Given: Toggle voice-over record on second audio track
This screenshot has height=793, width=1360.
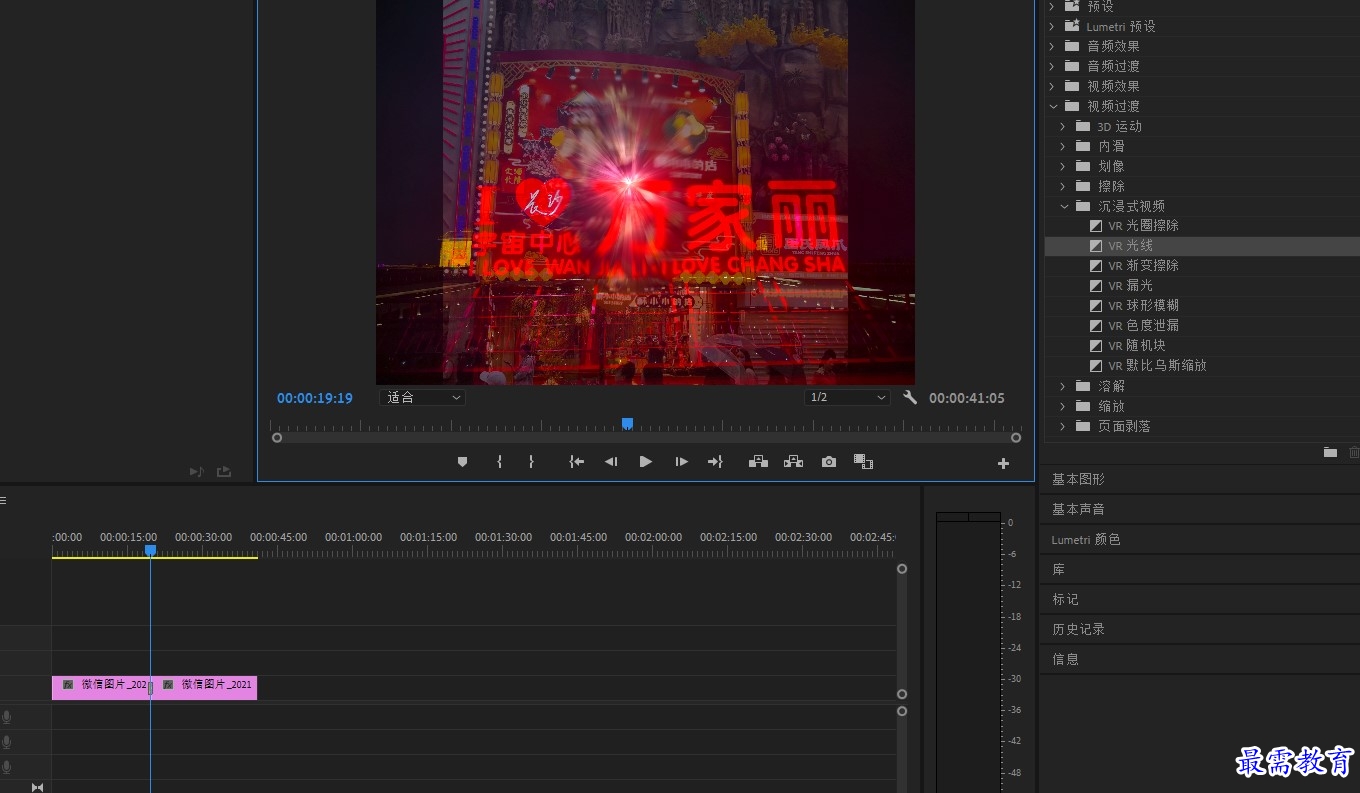Looking at the screenshot, I should pyautogui.click(x=6, y=742).
